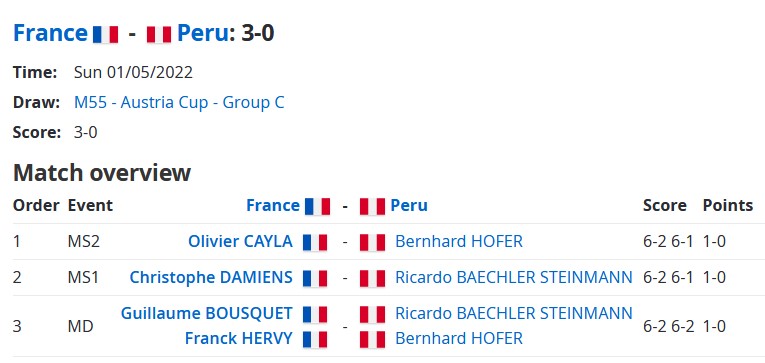Open M55 - Austria Cup - Group C draw
The width and height of the screenshot is (765, 363).
pos(179,102)
